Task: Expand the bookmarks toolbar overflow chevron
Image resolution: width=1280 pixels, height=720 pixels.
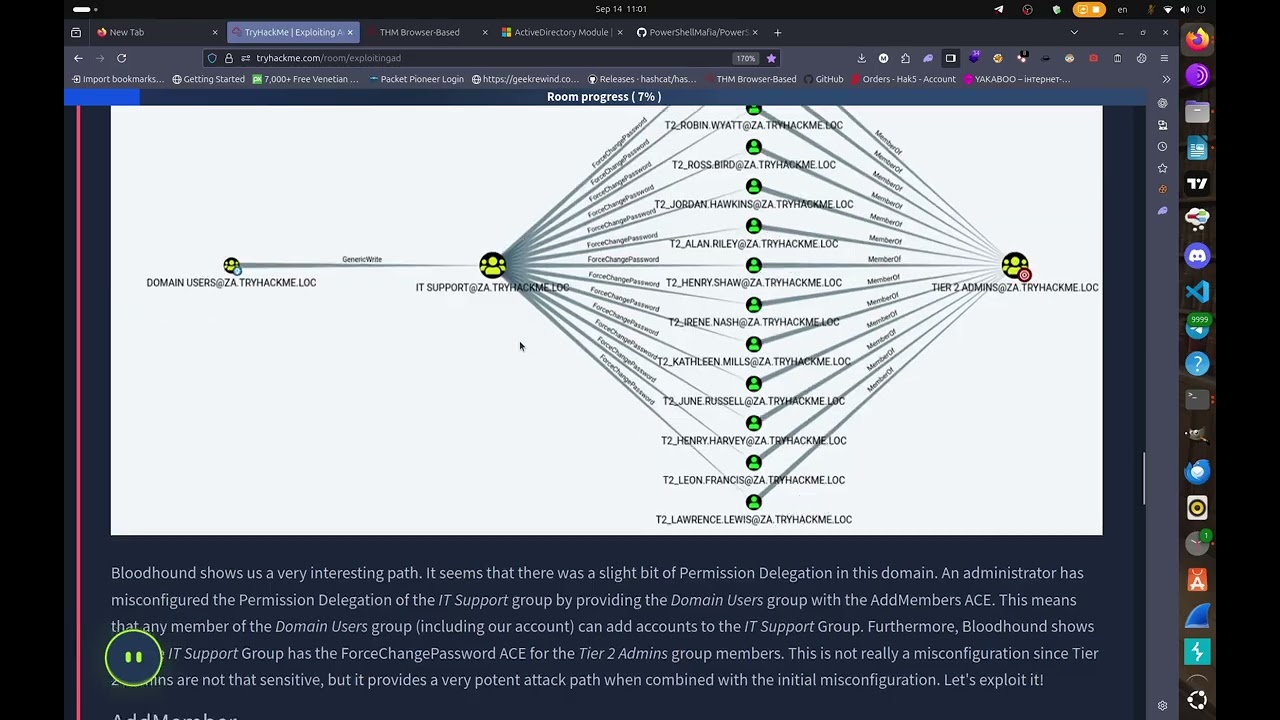Action: [1165, 79]
